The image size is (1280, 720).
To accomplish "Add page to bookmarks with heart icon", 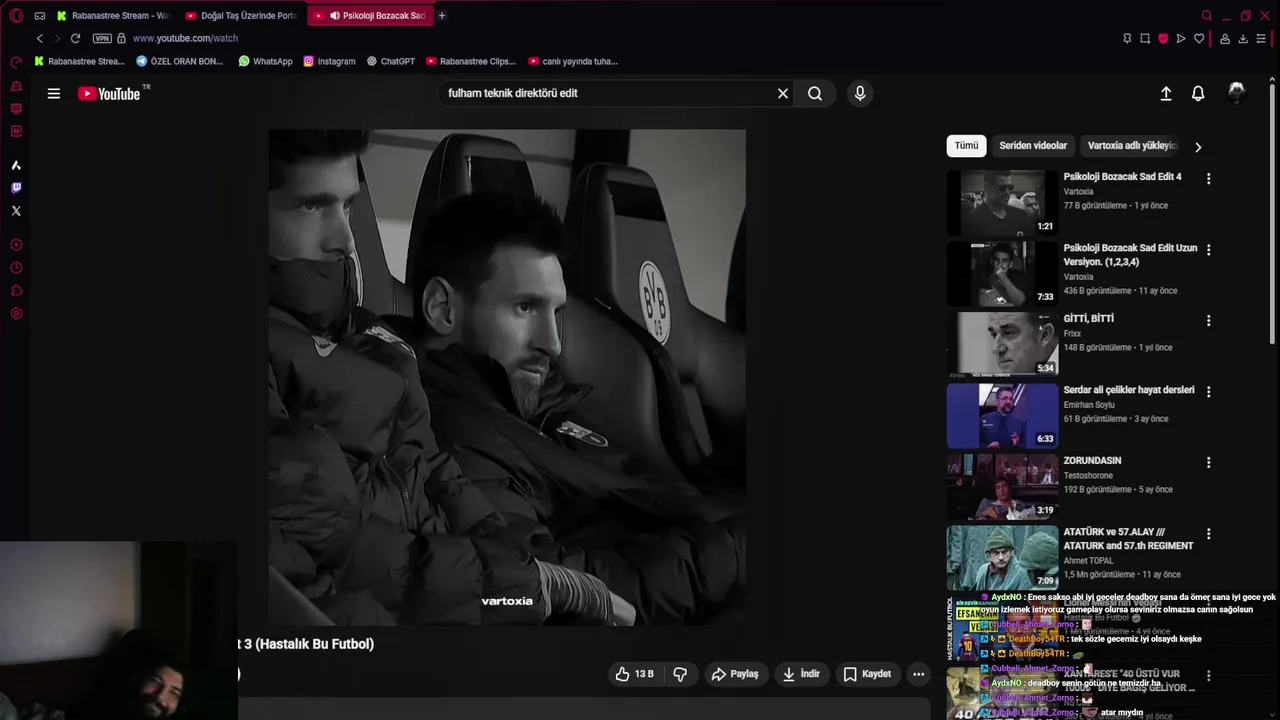I will pyautogui.click(x=1199, y=38).
